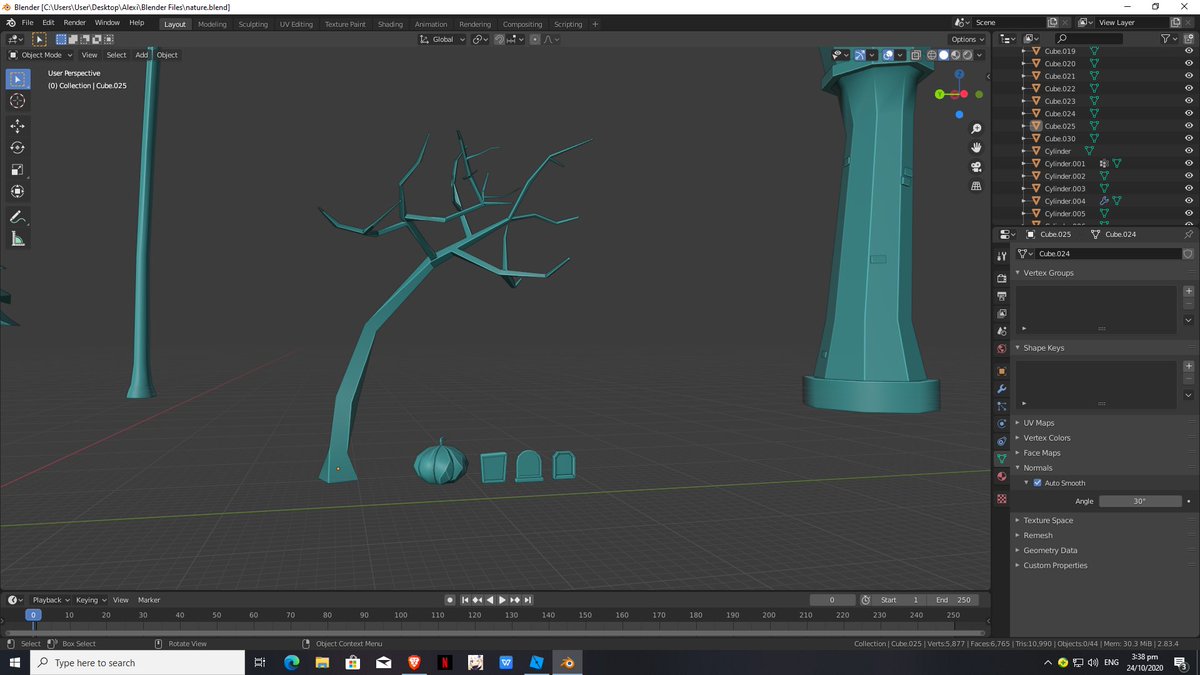
Task: Open the Modifier wrench properties tab
Action: click(1001, 389)
